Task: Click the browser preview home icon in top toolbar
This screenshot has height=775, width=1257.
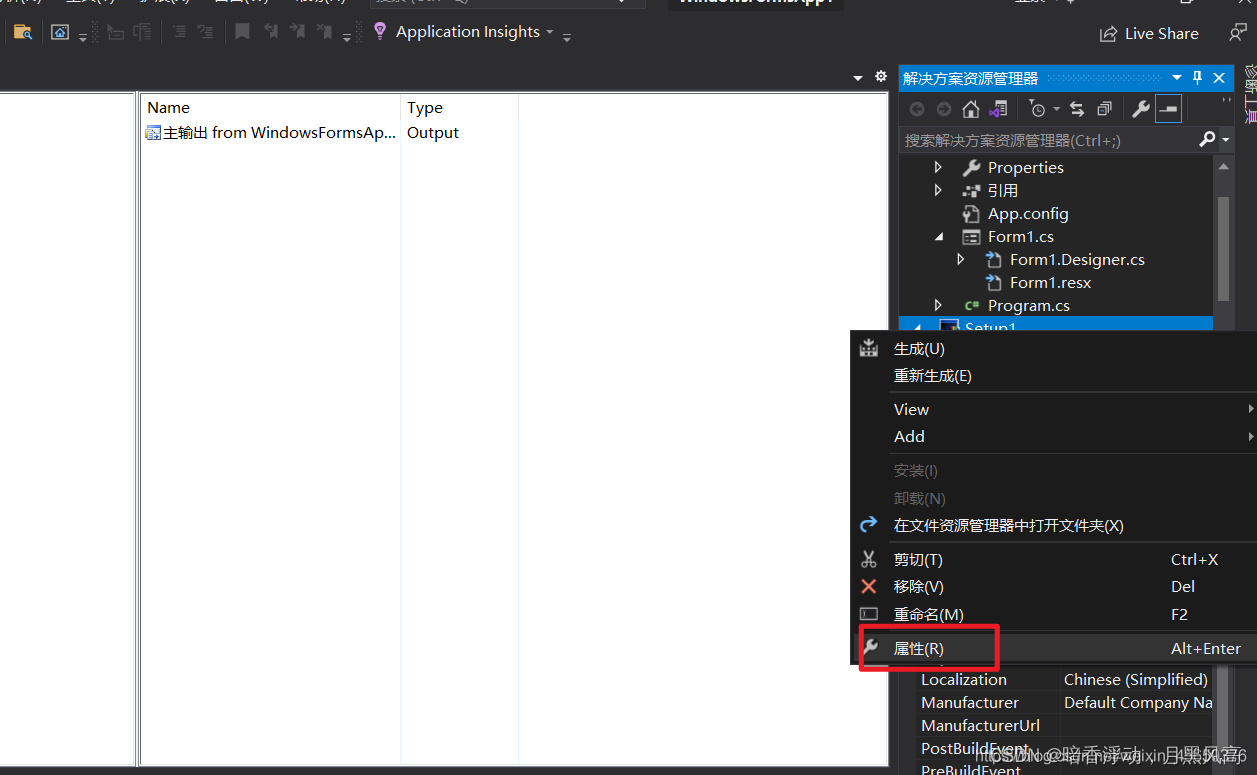Action: point(60,32)
